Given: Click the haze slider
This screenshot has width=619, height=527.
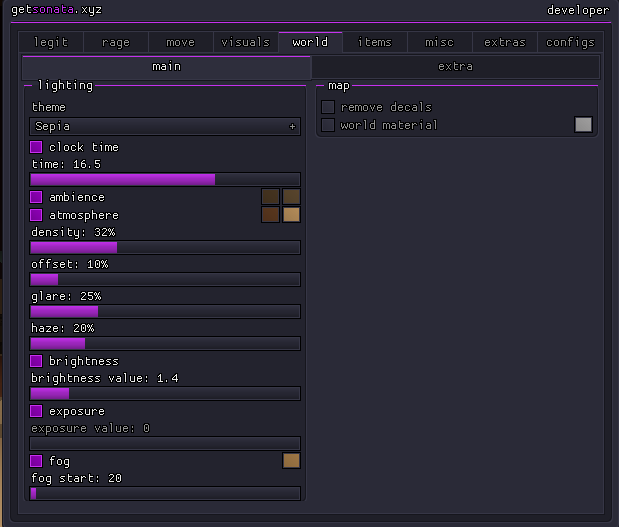Looking at the screenshot, I should [165, 343].
